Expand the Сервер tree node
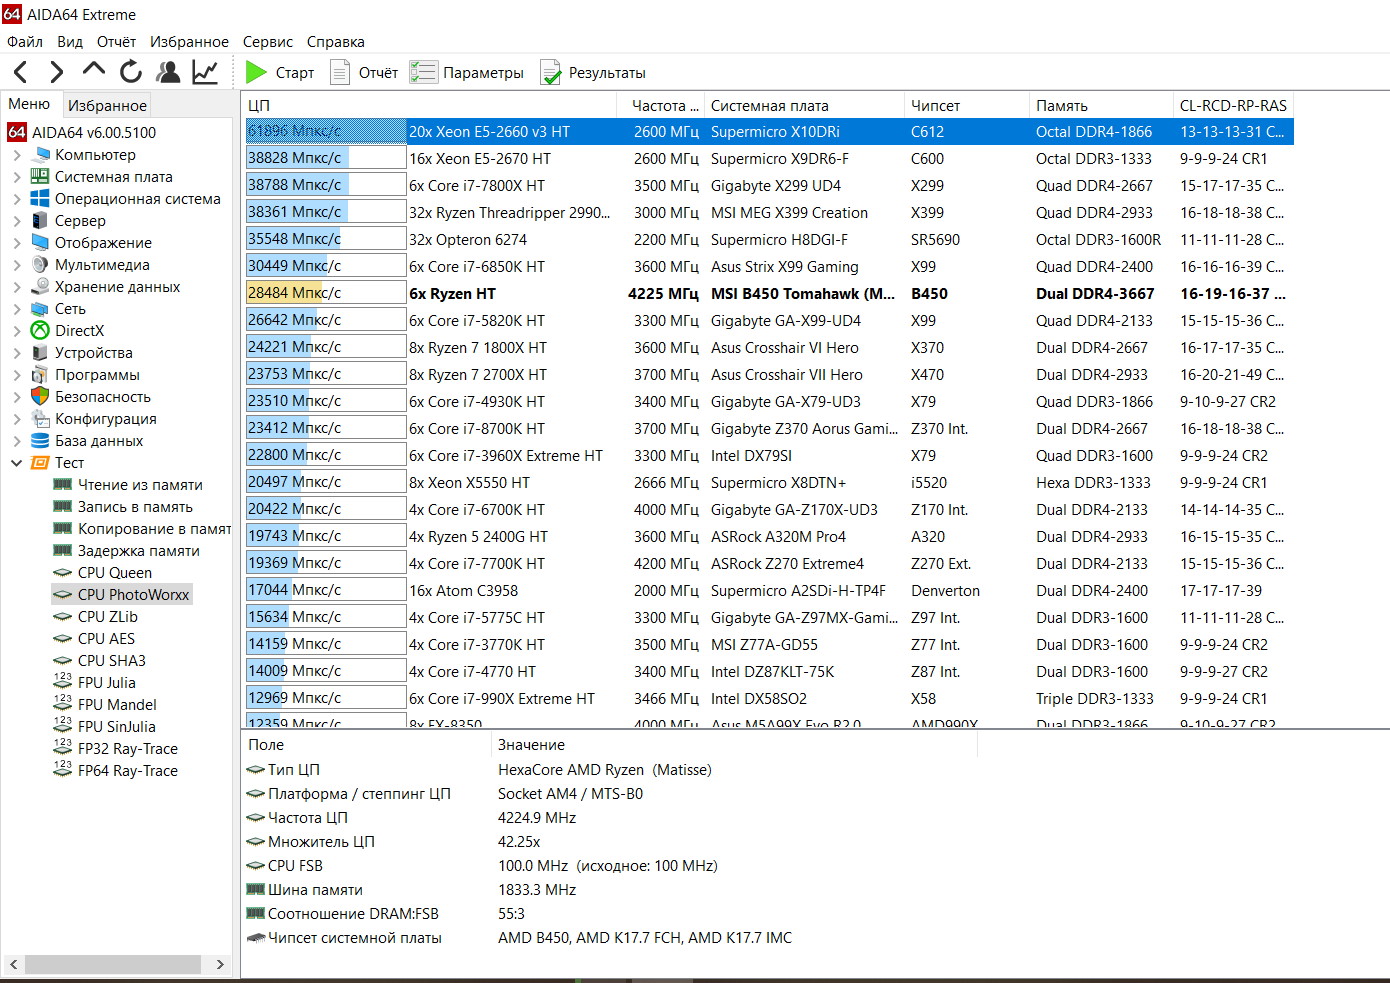Screen dimensions: 1390x983 [16, 221]
